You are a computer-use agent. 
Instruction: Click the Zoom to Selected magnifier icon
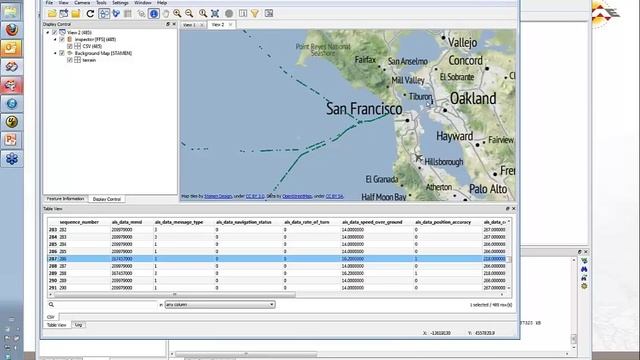(203, 13)
